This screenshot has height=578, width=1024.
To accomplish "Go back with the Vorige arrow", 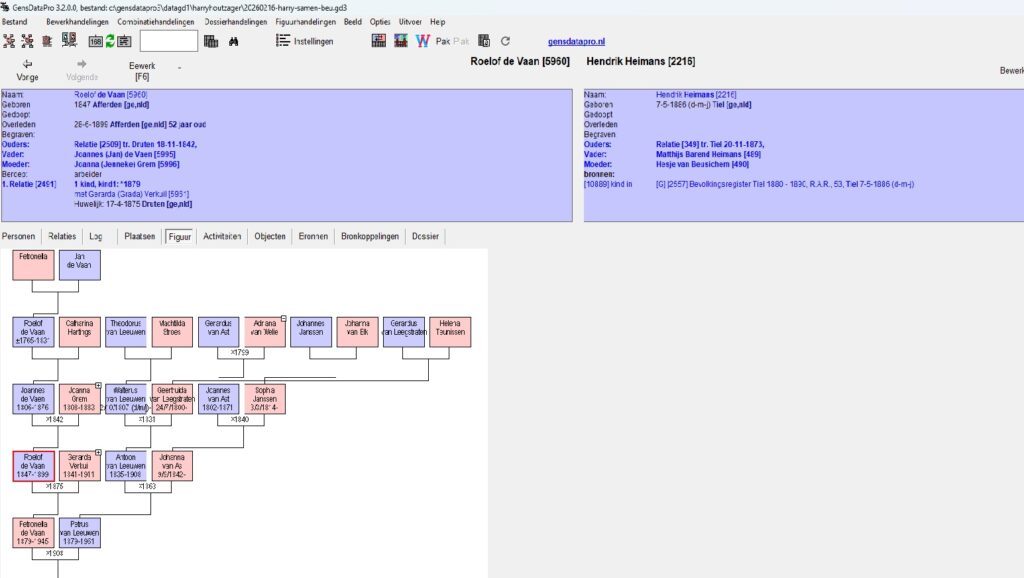I will click(x=27, y=71).
